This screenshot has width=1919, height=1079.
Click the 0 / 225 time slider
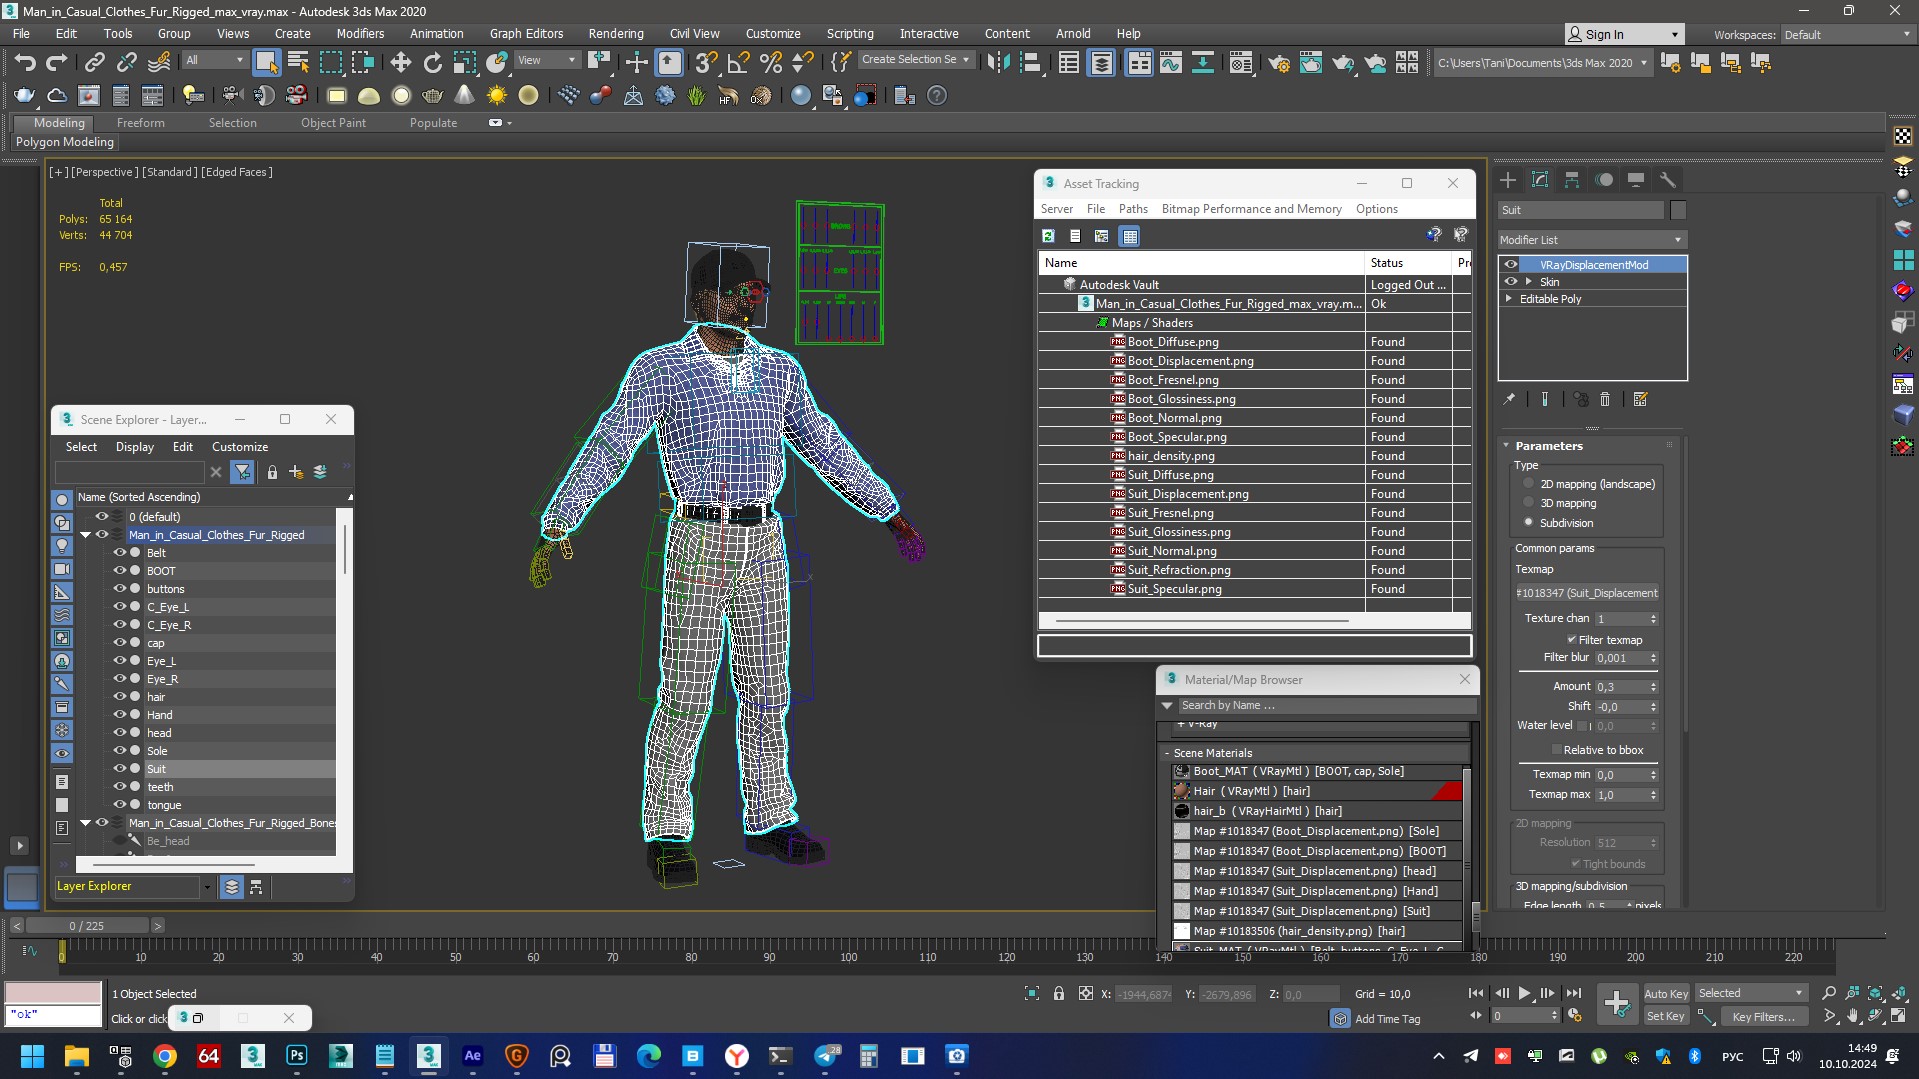[x=87, y=926]
